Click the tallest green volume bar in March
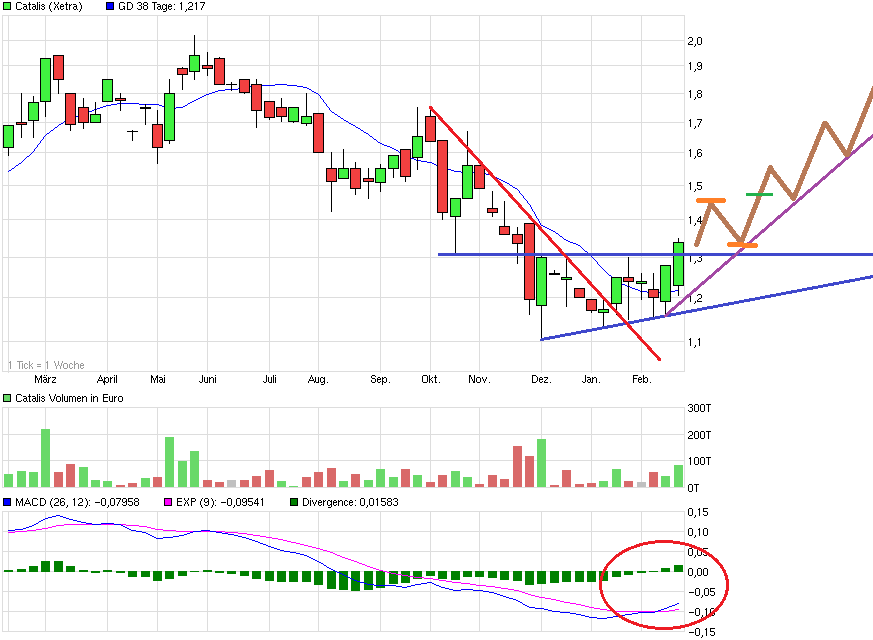Image resolution: width=873 pixels, height=640 pixels. 45,458
